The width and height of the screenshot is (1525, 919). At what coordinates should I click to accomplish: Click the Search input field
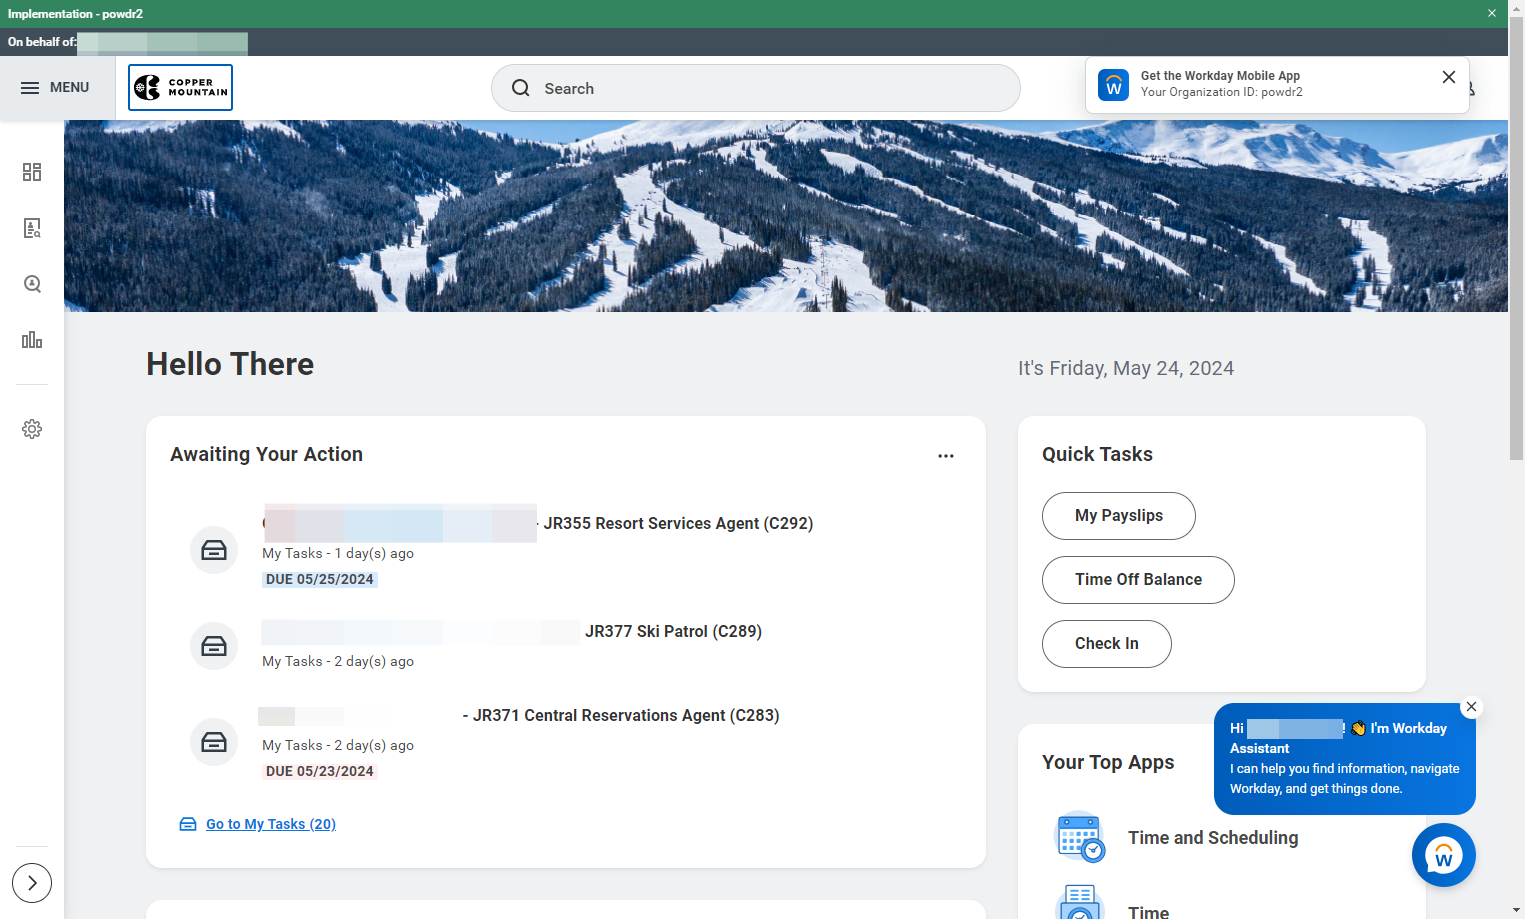point(755,88)
